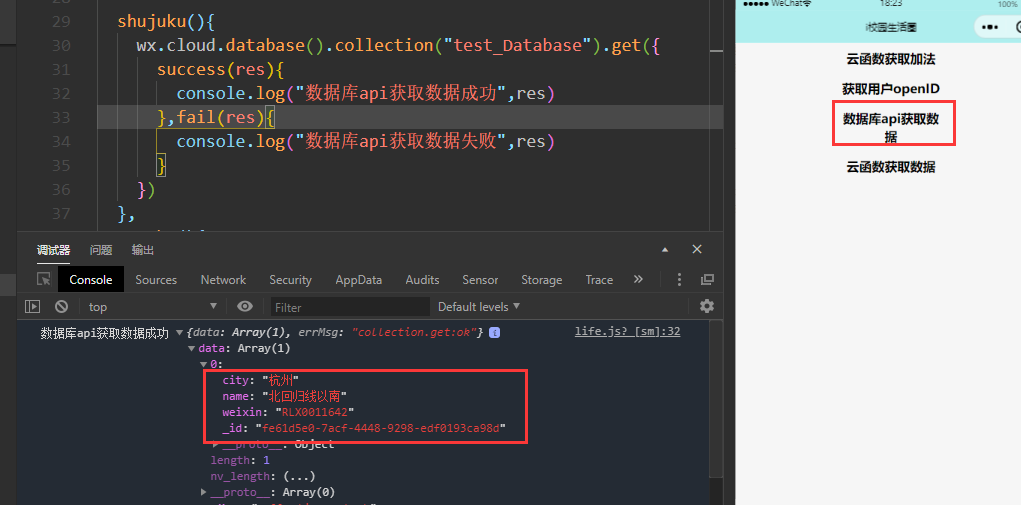This screenshot has width=1021, height=505.
Task: Click the 数据库api获取数据成功 console message
Action: tap(105, 333)
